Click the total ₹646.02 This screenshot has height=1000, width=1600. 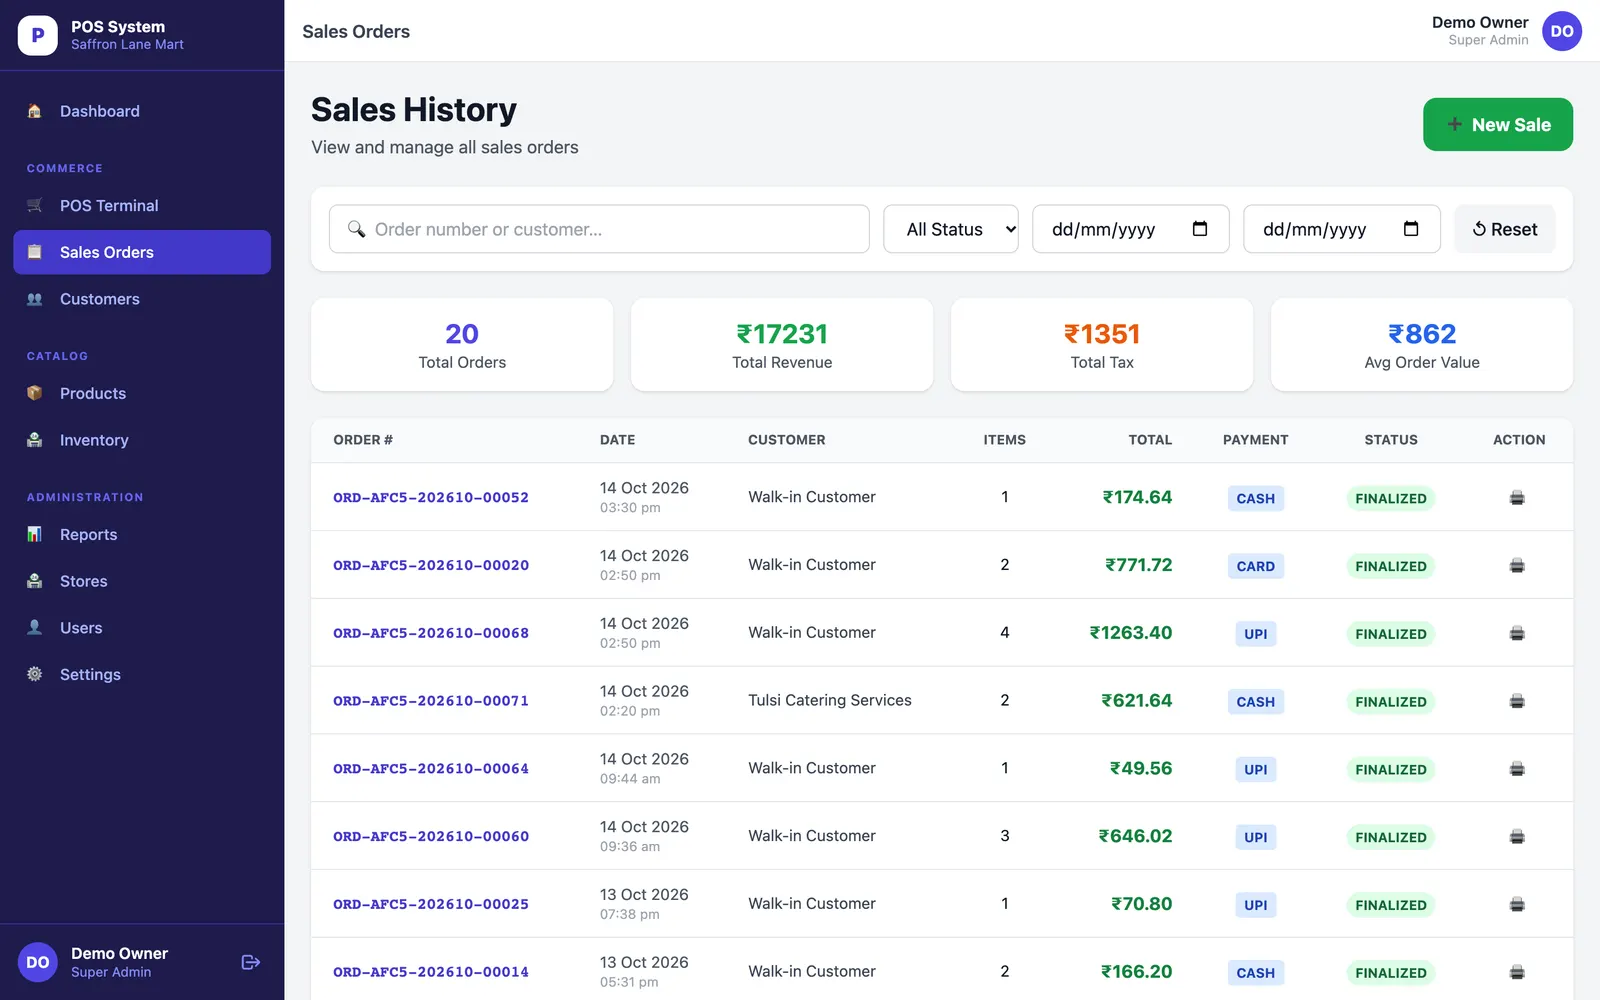coord(1135,836)
